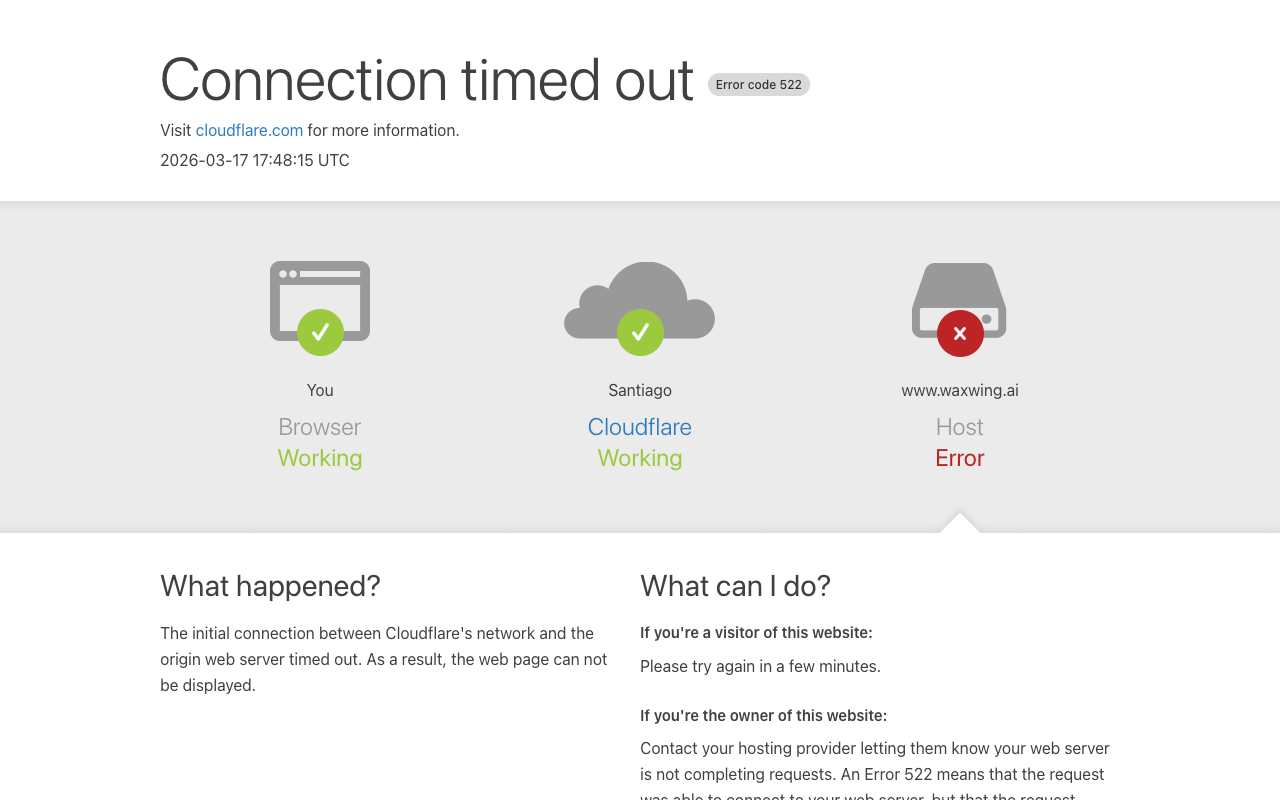The height and width of the screenshot is (800, 1280).
Task: Click the Error code 522 badge
Action: coord(758,85)
